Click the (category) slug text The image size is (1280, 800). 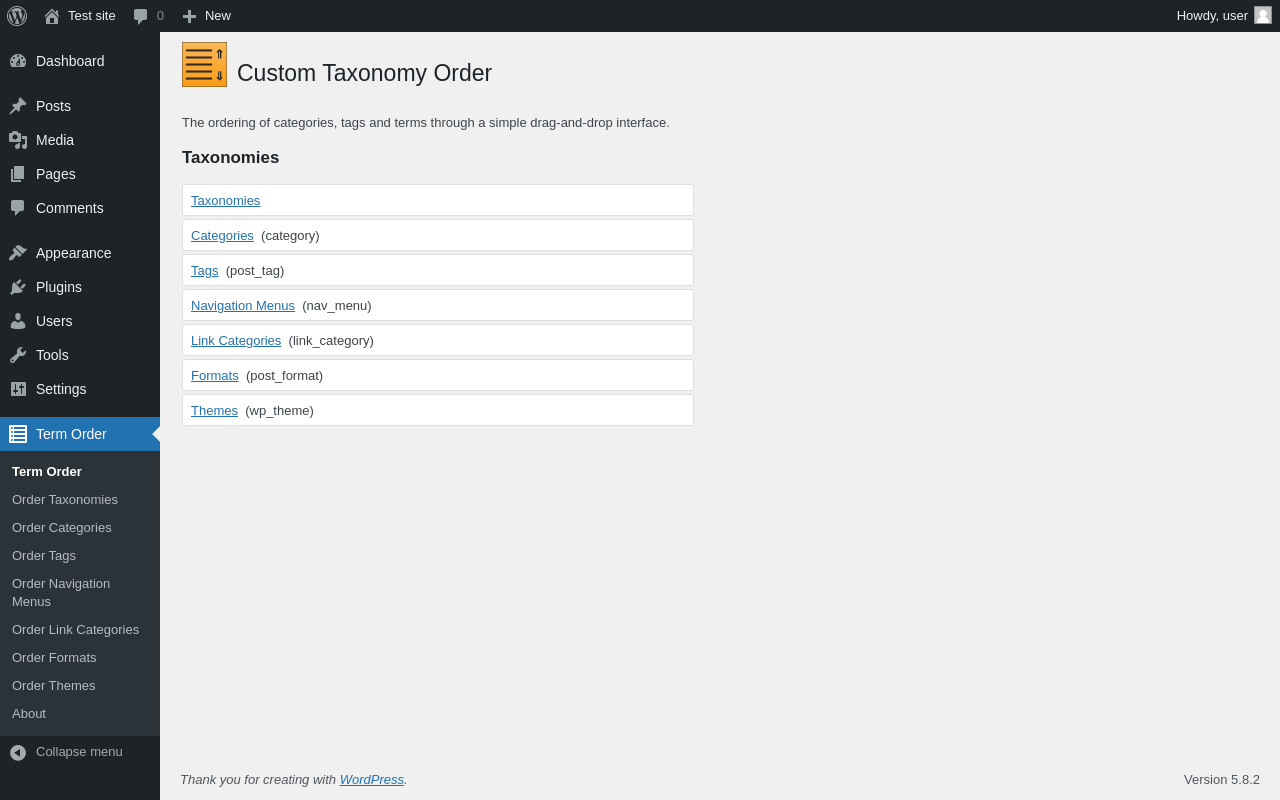pyautogui.click(x=290, y=235)
